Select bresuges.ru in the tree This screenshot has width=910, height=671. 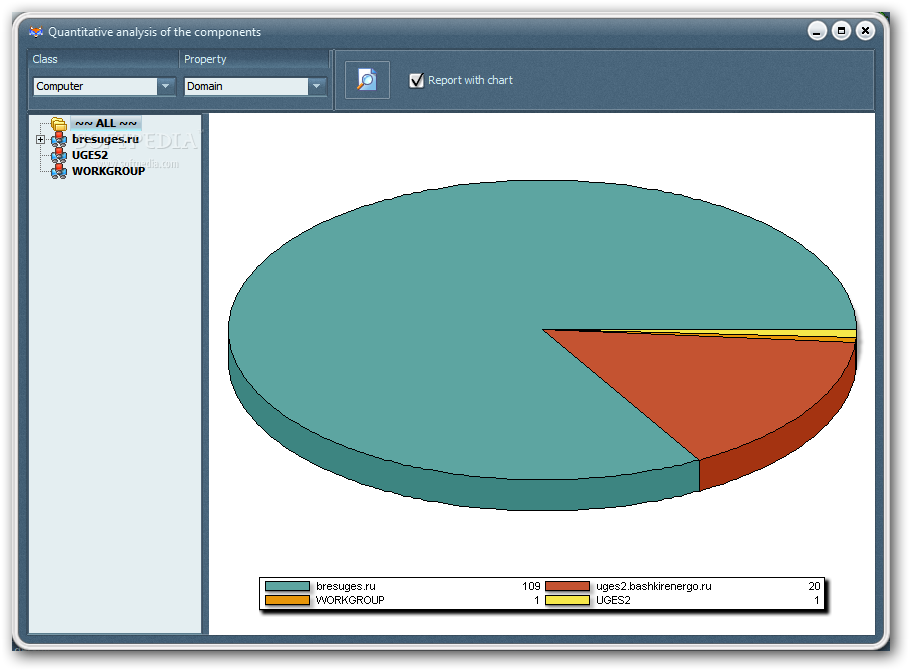coord(106,139)
